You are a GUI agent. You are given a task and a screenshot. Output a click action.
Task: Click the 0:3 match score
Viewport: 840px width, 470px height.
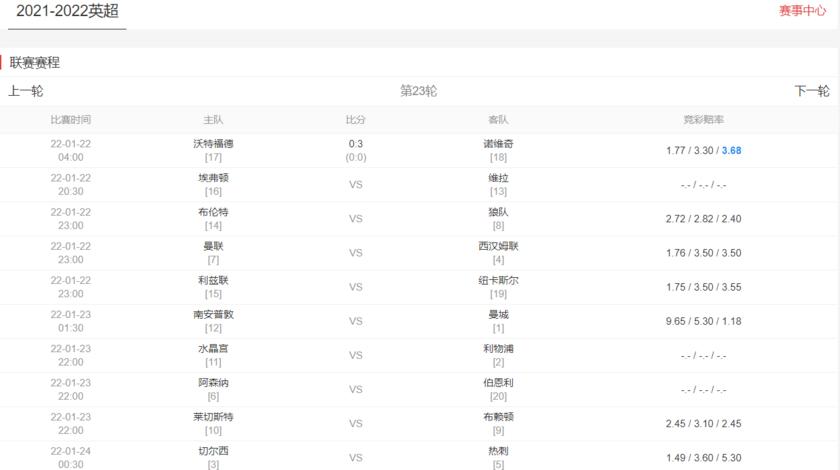(355, 144)
